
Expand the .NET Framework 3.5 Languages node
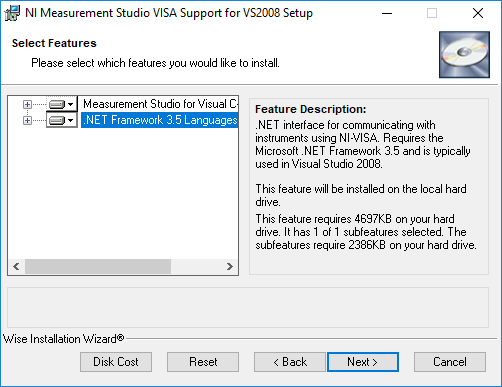(x=27, y=120)
